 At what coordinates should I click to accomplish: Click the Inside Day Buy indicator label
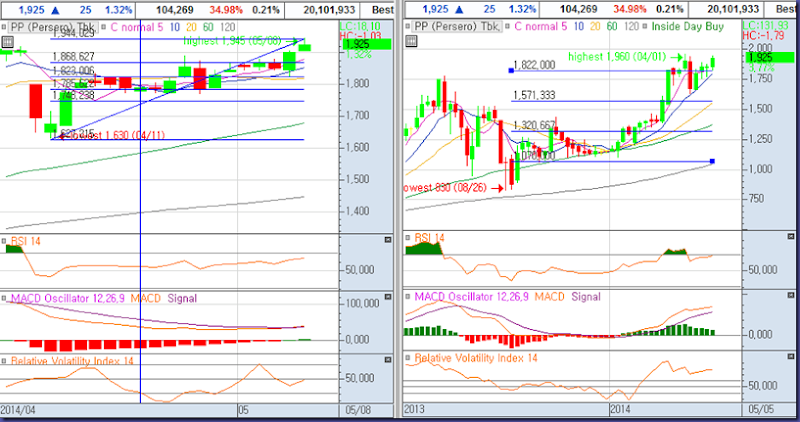[687, 26]
